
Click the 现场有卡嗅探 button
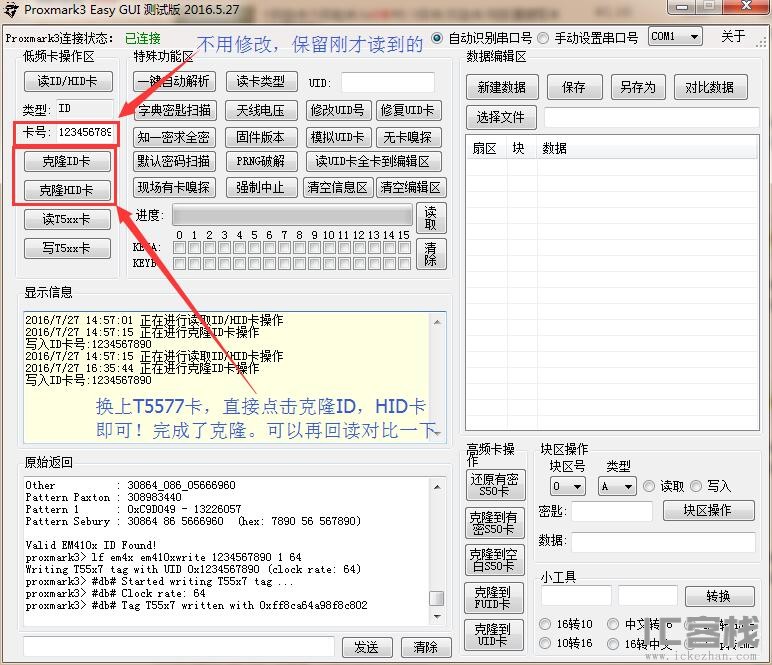174,188
